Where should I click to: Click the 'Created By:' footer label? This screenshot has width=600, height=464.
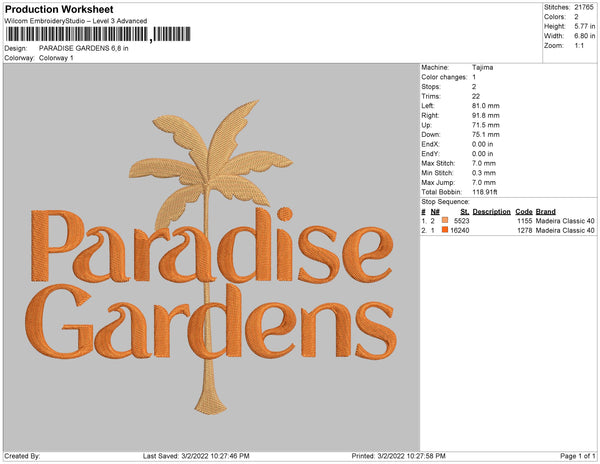22,456
